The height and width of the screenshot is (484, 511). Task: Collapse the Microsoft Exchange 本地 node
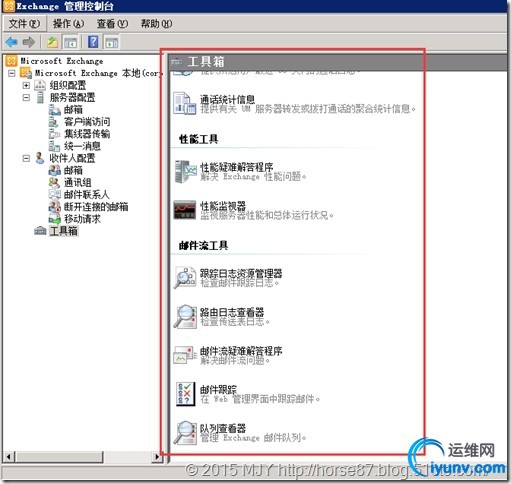point(12,73)
